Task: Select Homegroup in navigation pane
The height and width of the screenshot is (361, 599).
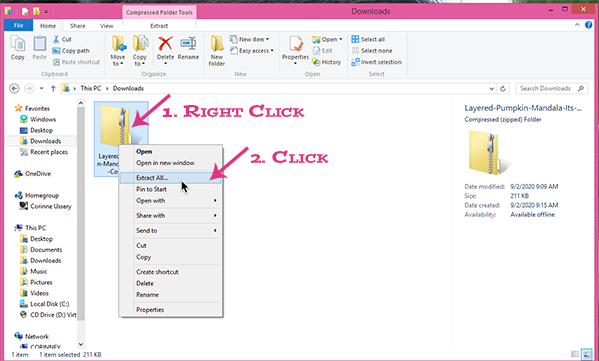Action: coord(36,196)
